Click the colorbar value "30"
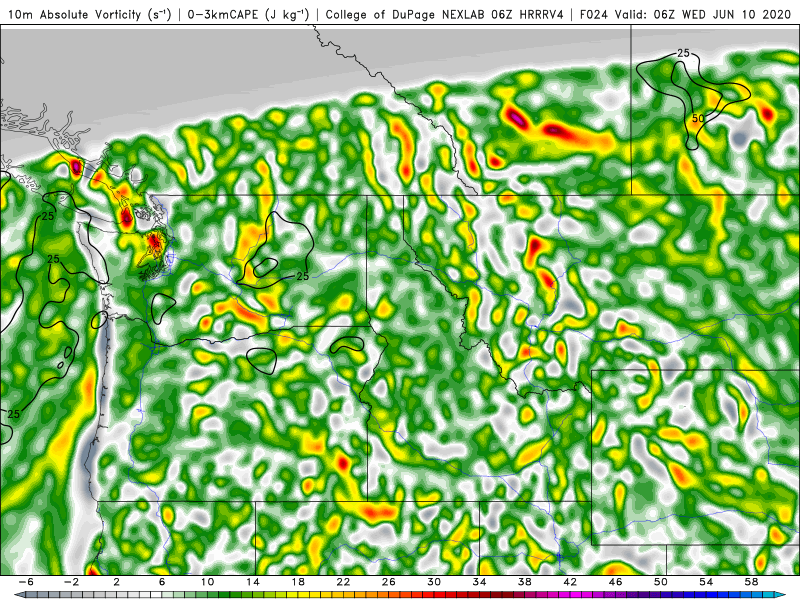 [x=434, y=582]
